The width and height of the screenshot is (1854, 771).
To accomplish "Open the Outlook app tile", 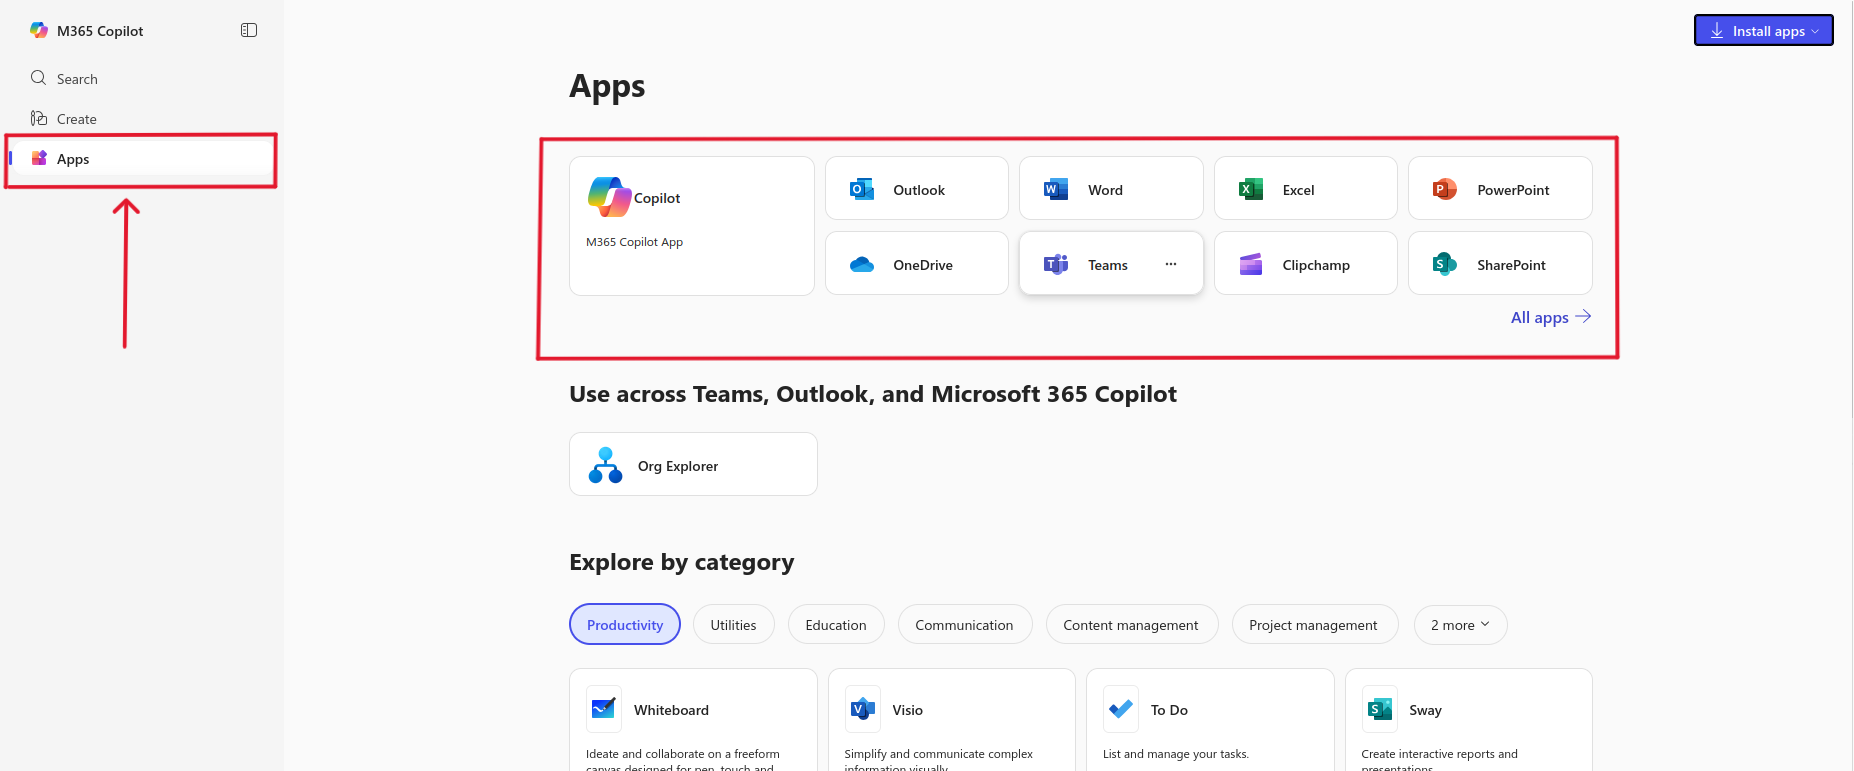I will [x=916, y=189].
